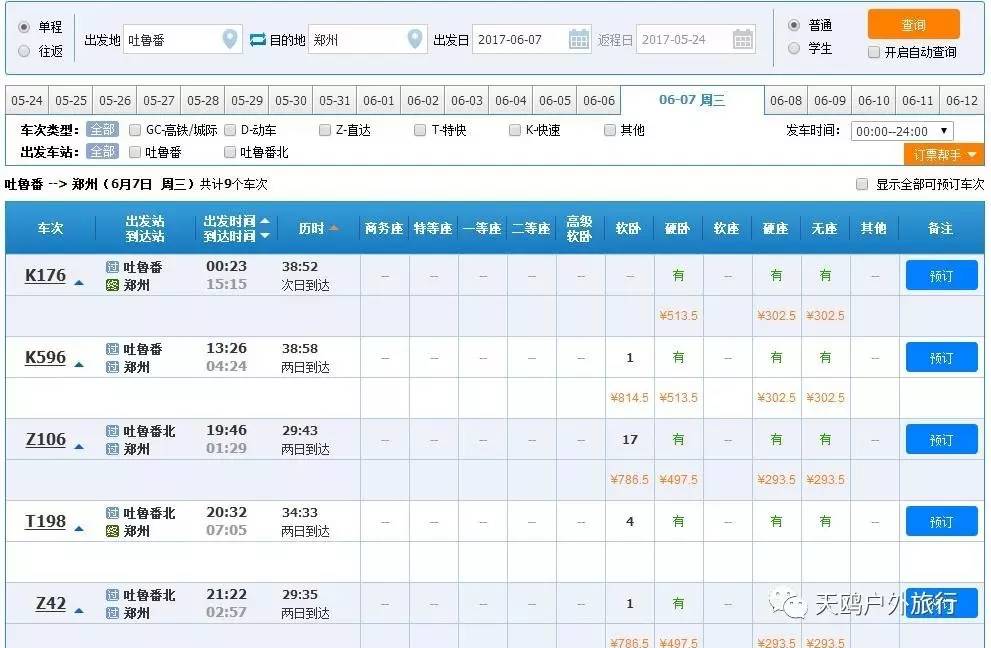The width and height of the screenshot is (991, 648).
Task: Click the swap departure and destination icon
Action: click(x=257, y=38)
